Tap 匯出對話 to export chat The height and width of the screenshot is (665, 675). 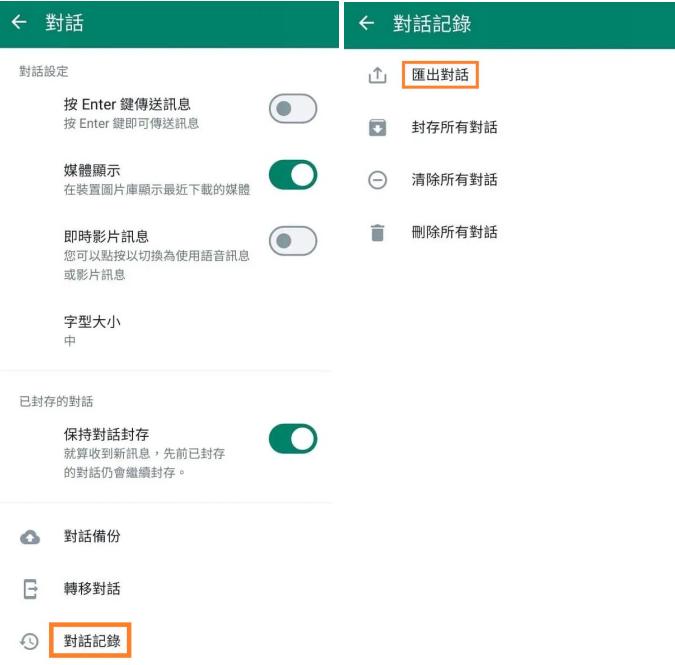441,75
